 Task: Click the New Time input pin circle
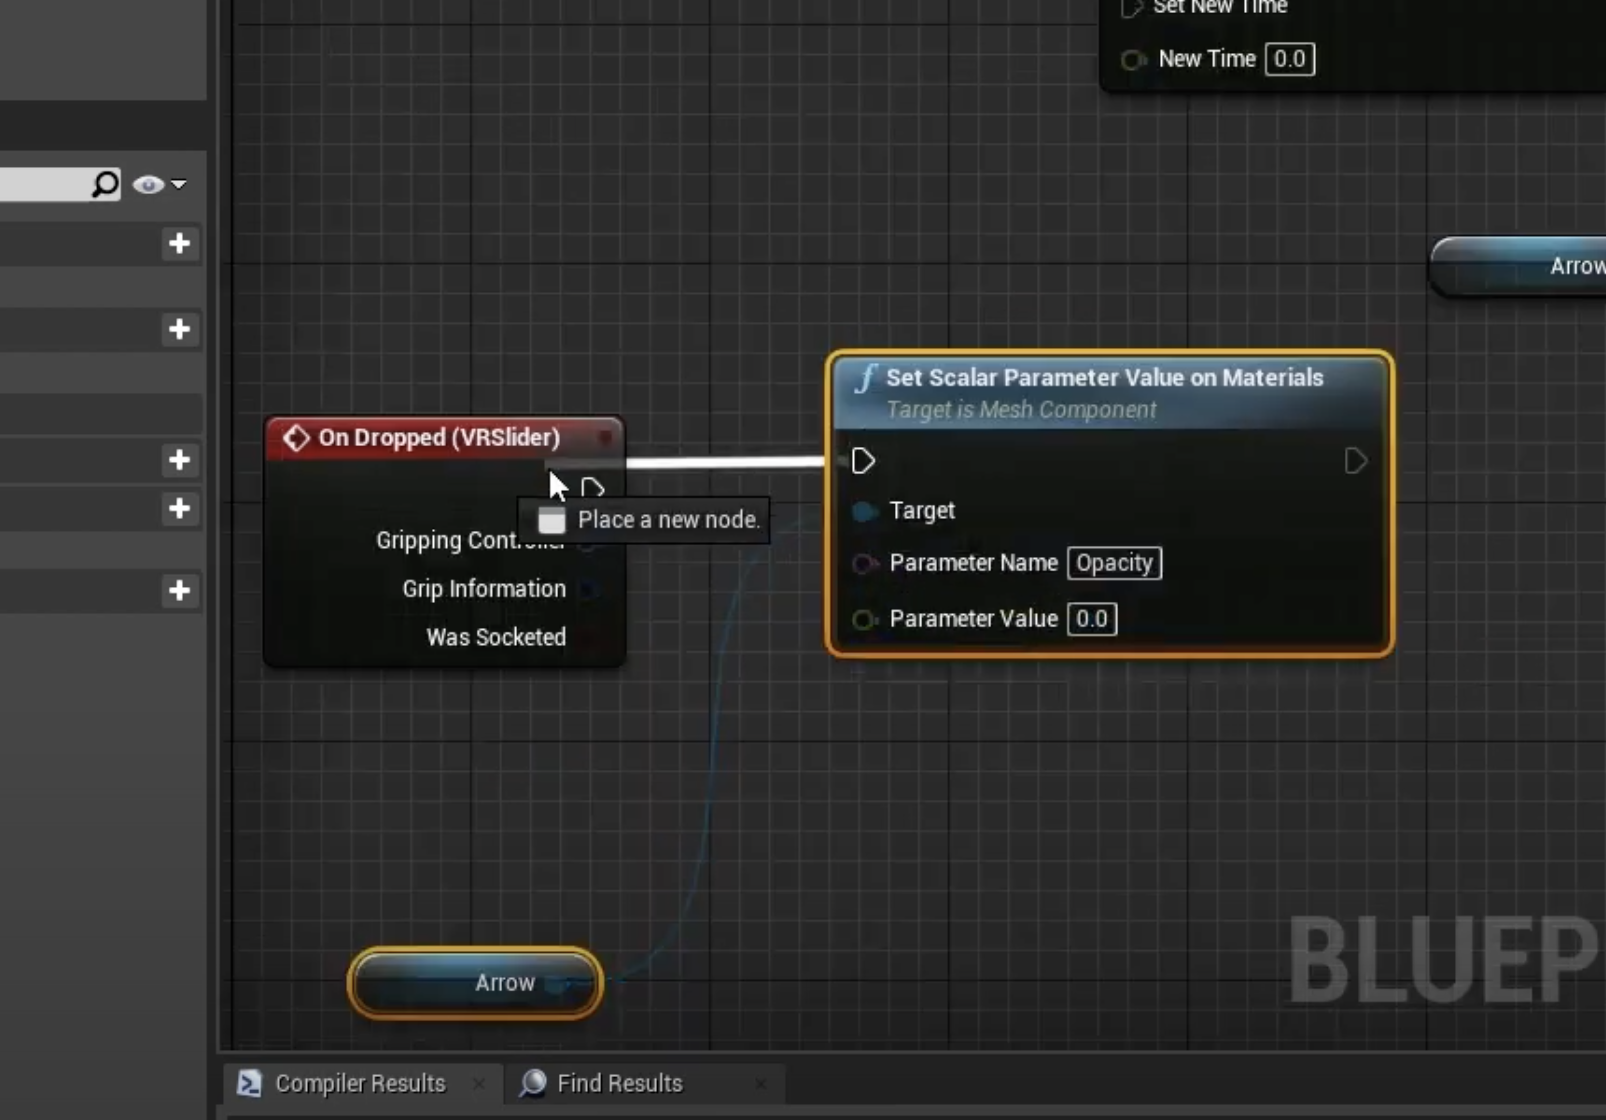pyautogui.click(x=1132, y=60)
